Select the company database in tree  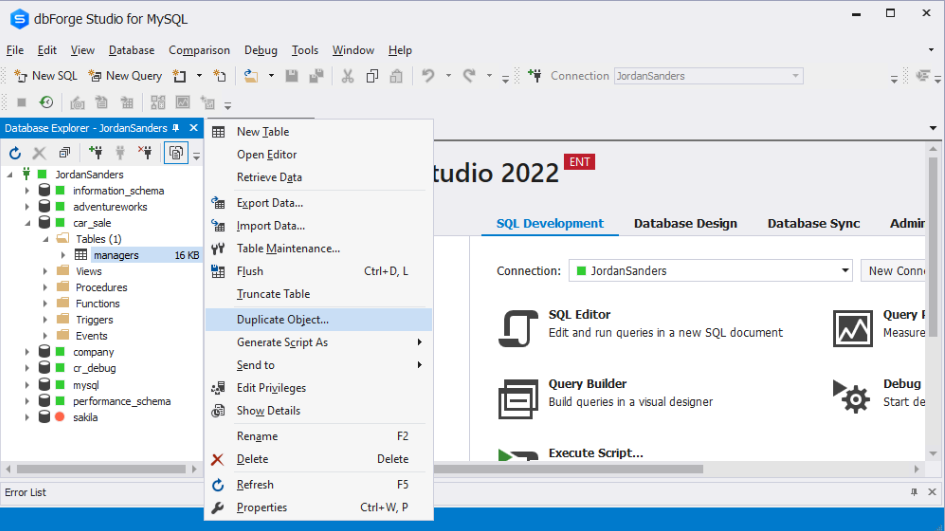pos(93,352)
